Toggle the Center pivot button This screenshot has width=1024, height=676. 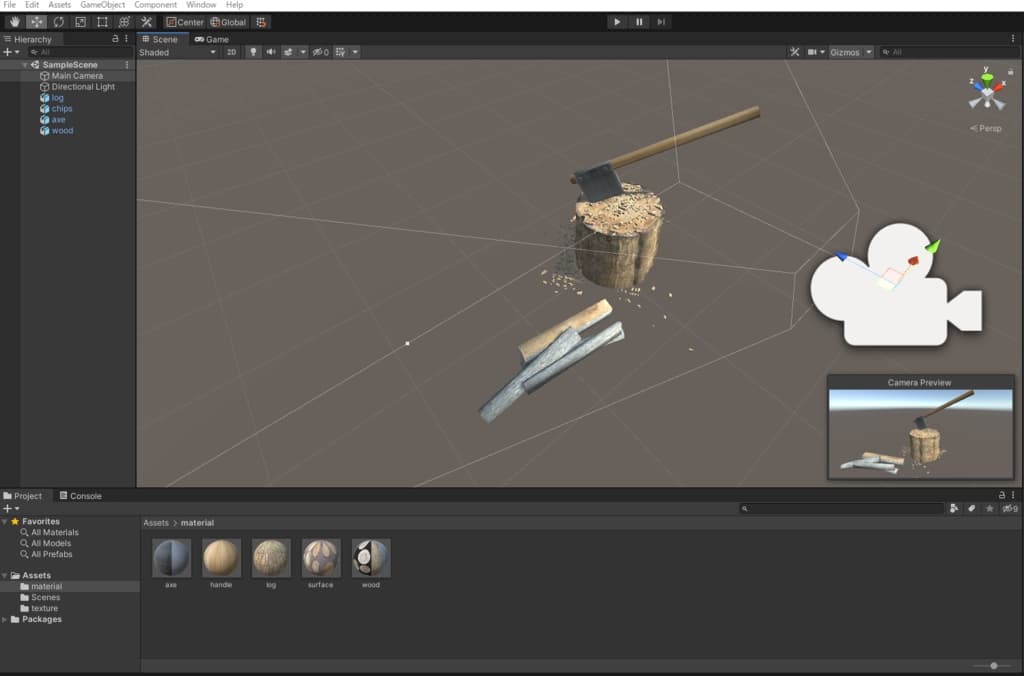coord(184,22)
